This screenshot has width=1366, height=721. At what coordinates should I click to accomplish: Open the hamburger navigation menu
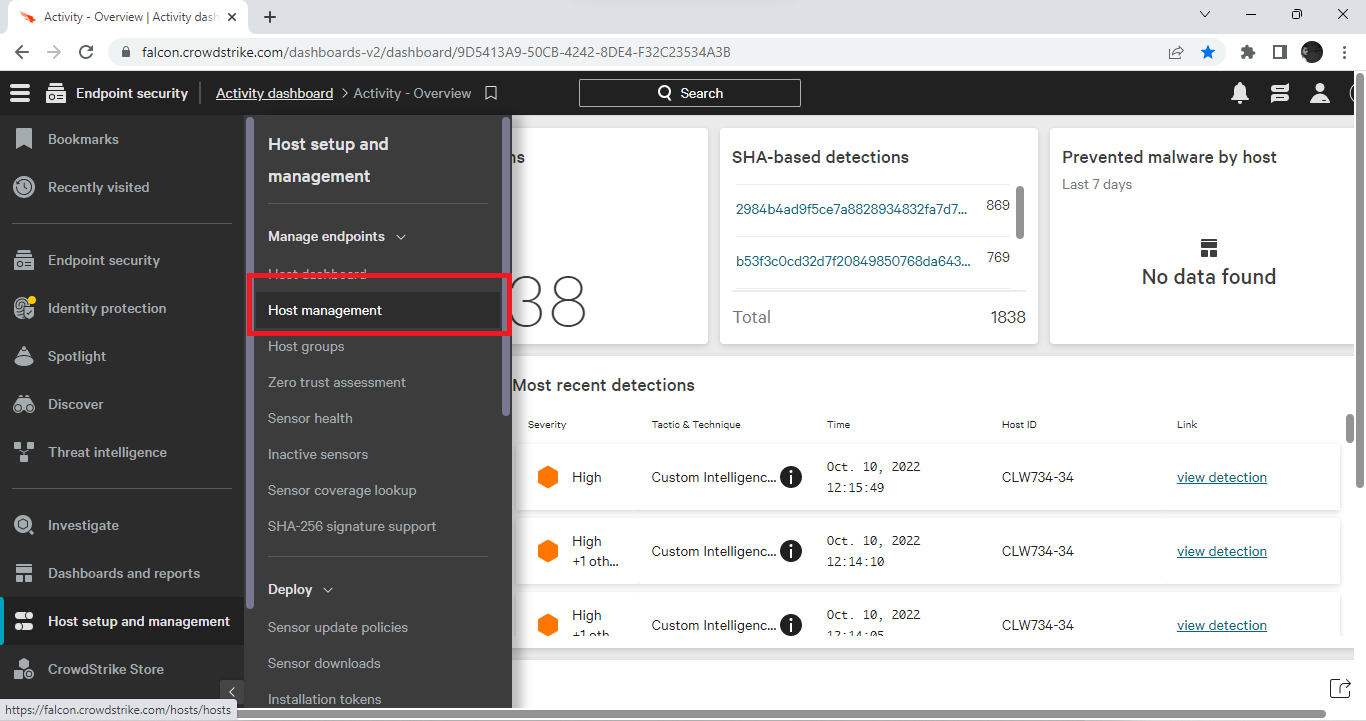pos(20,93)
